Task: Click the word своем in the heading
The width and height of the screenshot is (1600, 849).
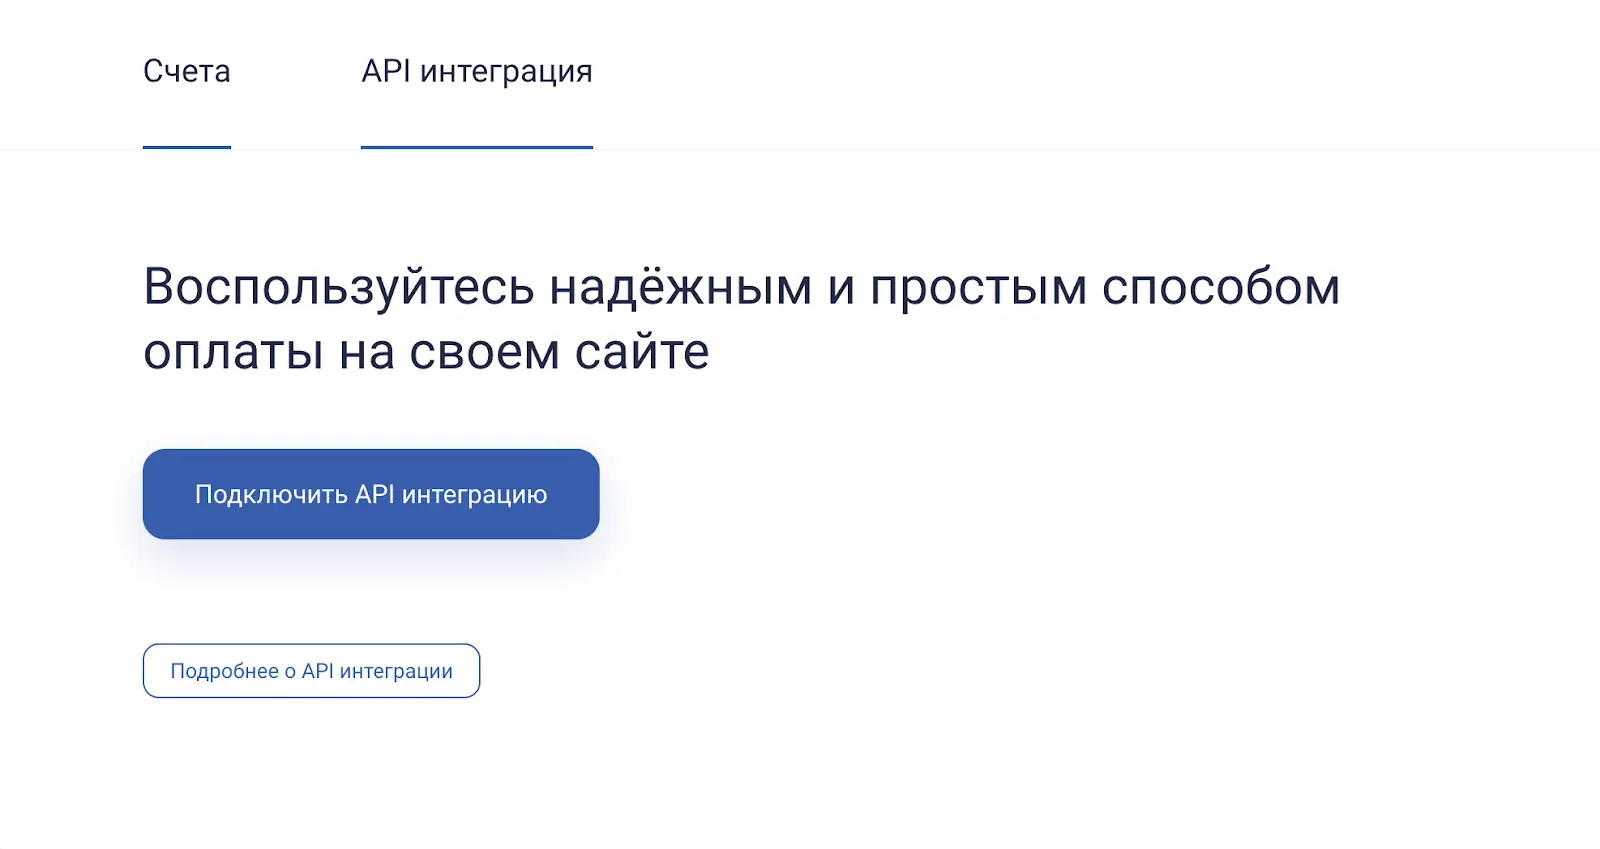Action: click(484, 352)
